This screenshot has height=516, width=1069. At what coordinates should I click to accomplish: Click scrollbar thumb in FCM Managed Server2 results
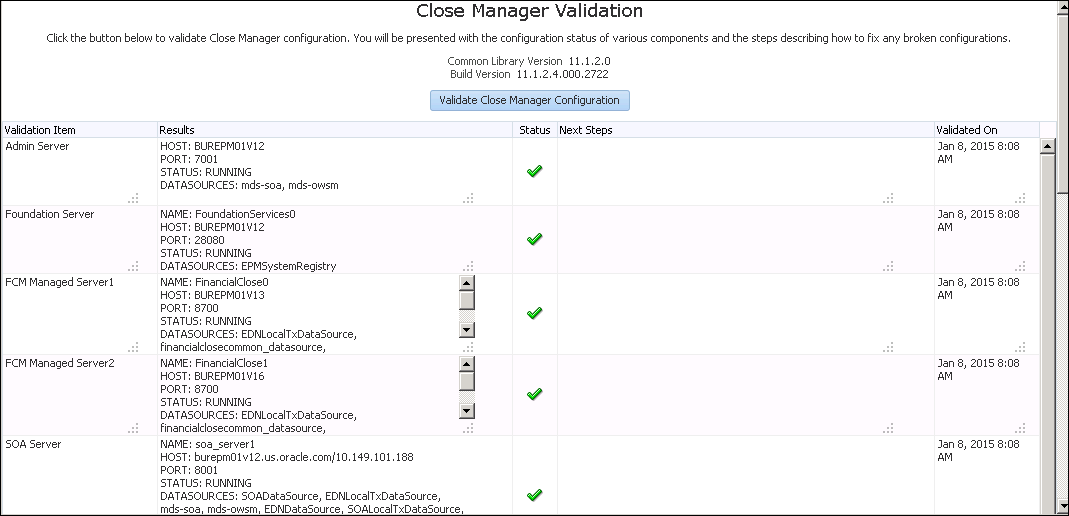click(x=467, y=382)
